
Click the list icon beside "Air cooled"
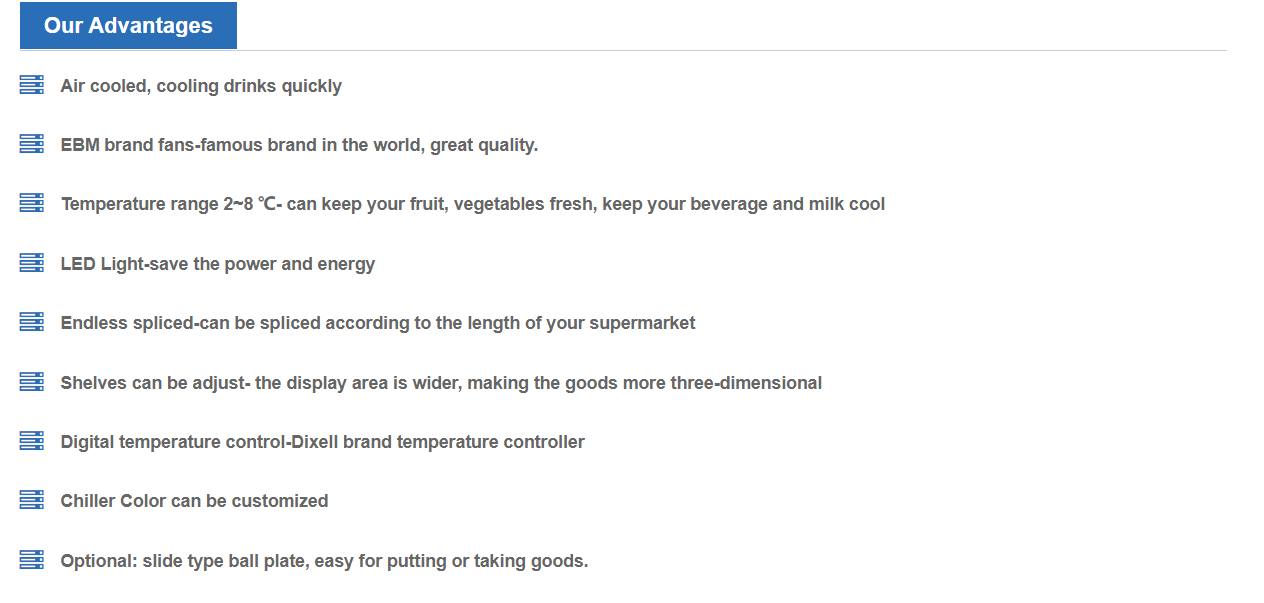[32, 85]
